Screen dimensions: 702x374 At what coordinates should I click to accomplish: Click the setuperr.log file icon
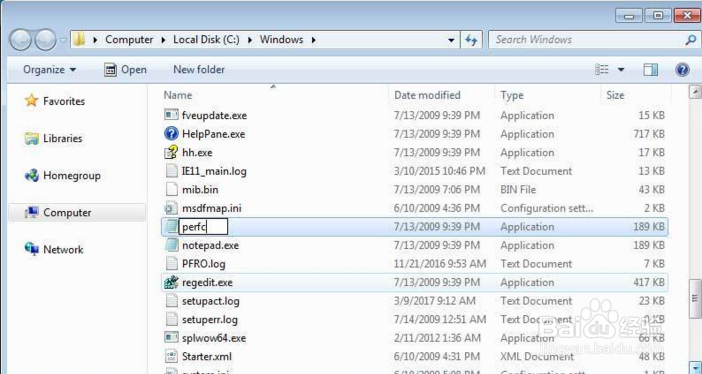(171, 319)
